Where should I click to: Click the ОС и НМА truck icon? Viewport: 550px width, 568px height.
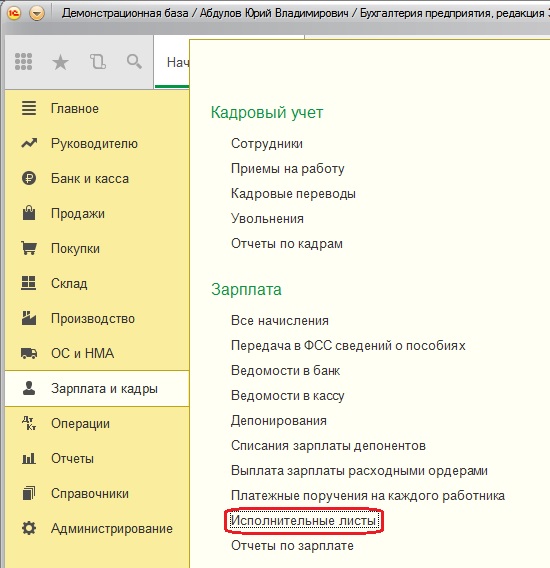pos(29,353)
